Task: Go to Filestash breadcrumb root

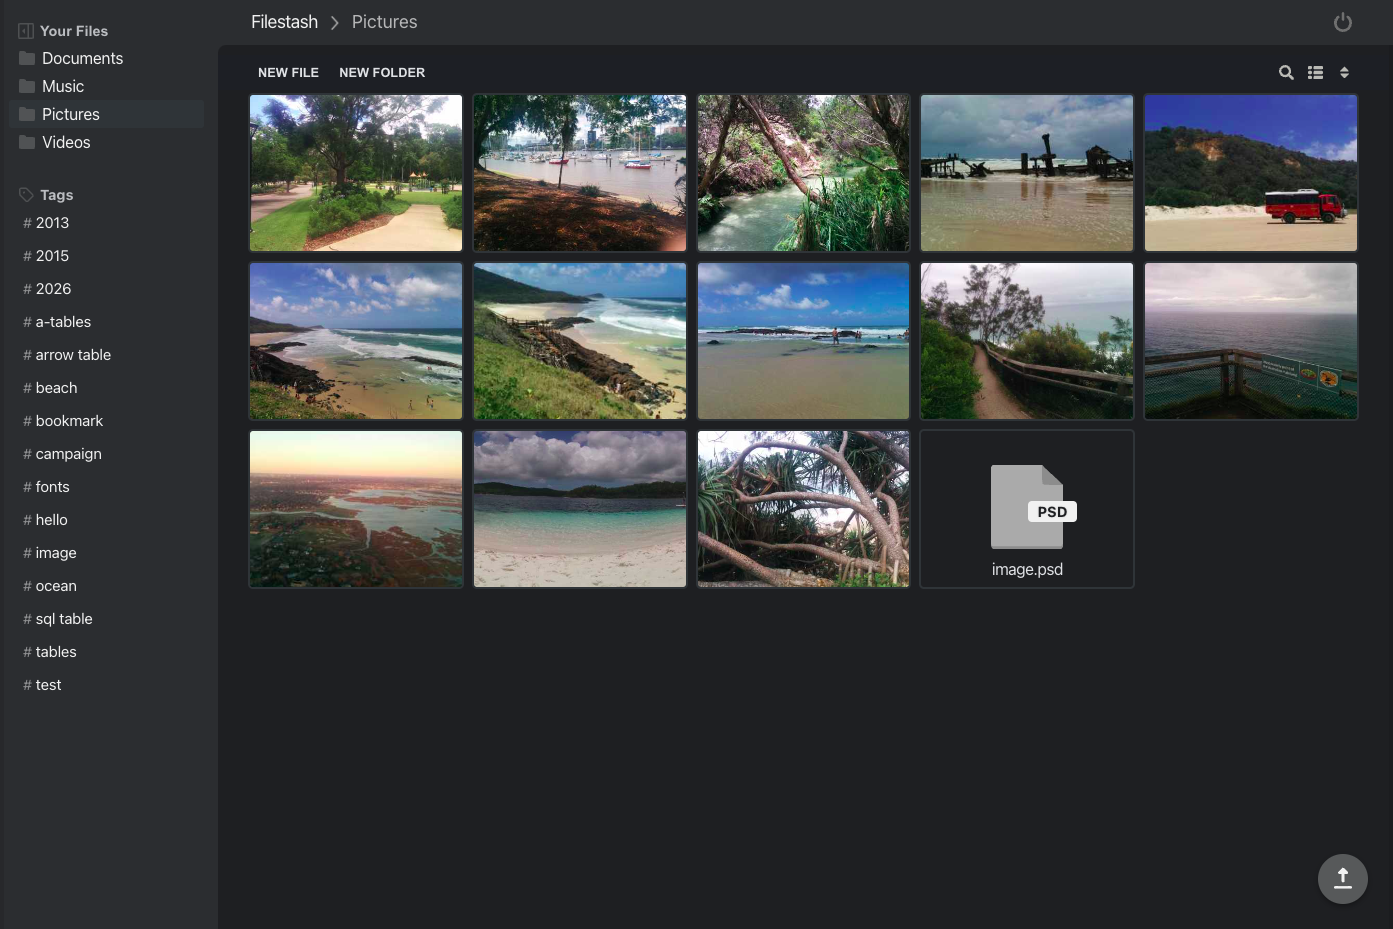Action: pyautogui.click(x=284, y=22)
